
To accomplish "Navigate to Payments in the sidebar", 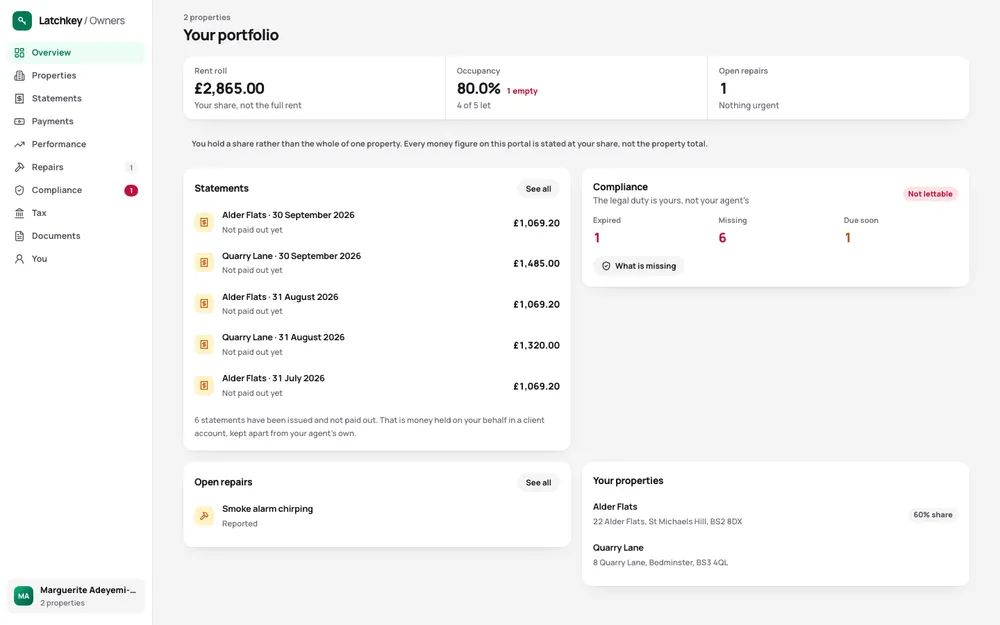I will tap(76, 121).
